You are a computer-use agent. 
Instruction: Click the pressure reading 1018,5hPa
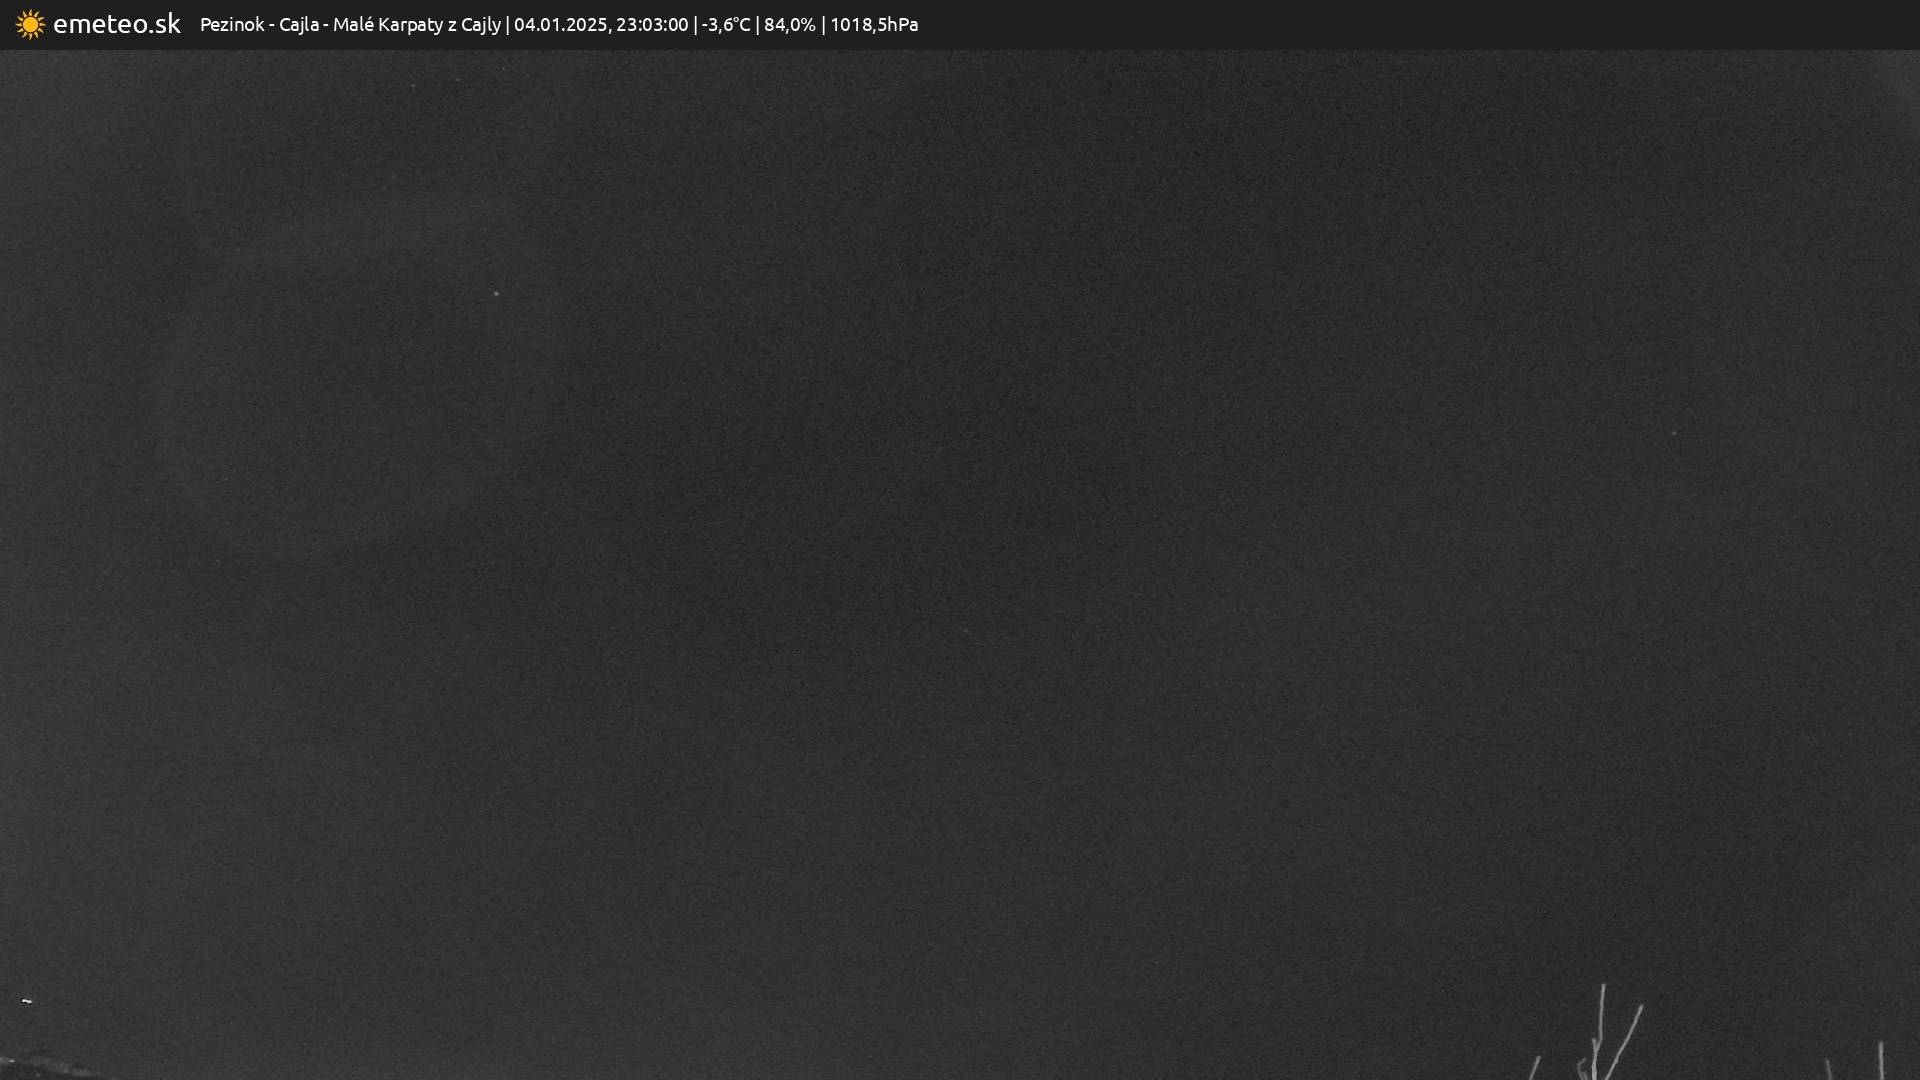coord(873,24)
